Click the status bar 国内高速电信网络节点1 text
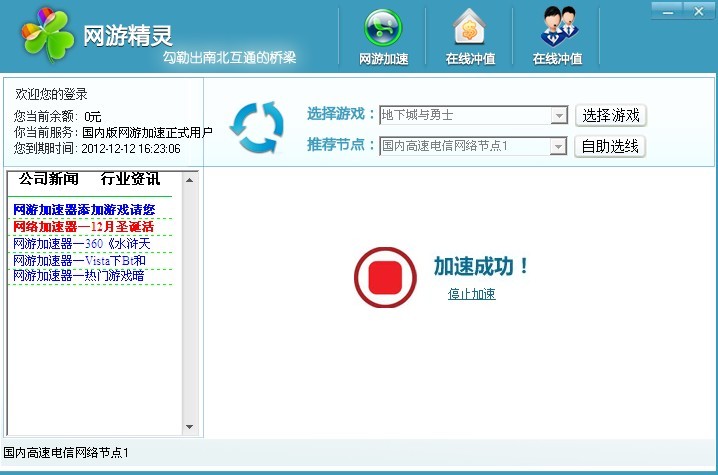 [66, 453]
